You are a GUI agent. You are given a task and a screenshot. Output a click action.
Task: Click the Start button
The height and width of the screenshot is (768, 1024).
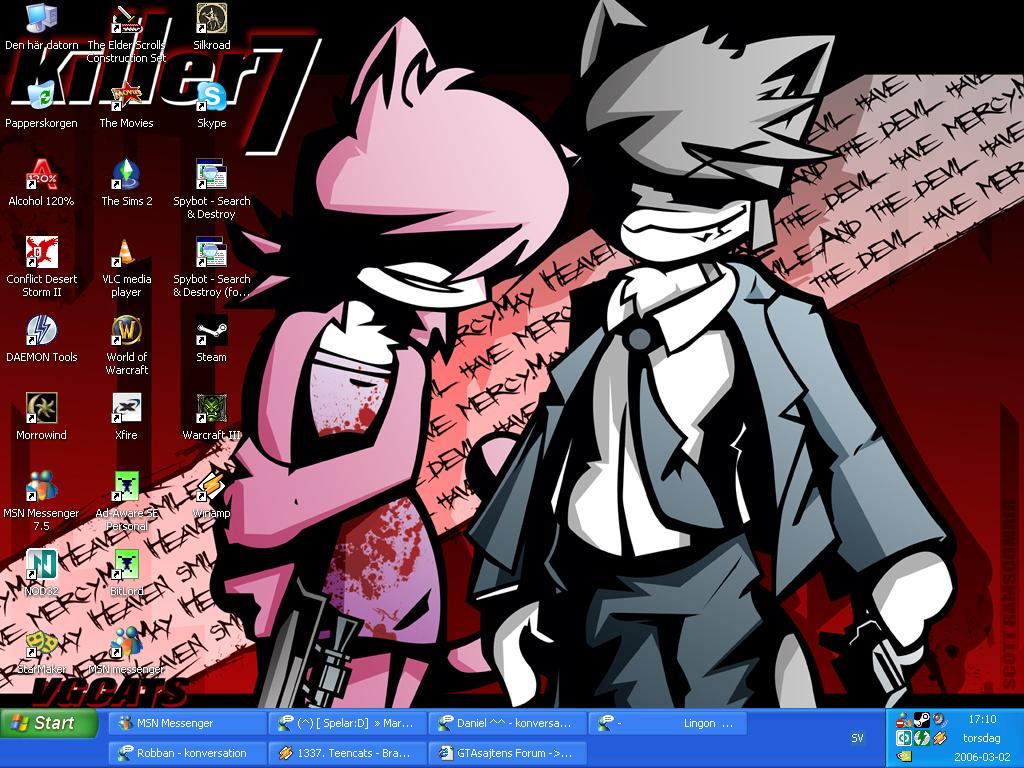(49, 723)
